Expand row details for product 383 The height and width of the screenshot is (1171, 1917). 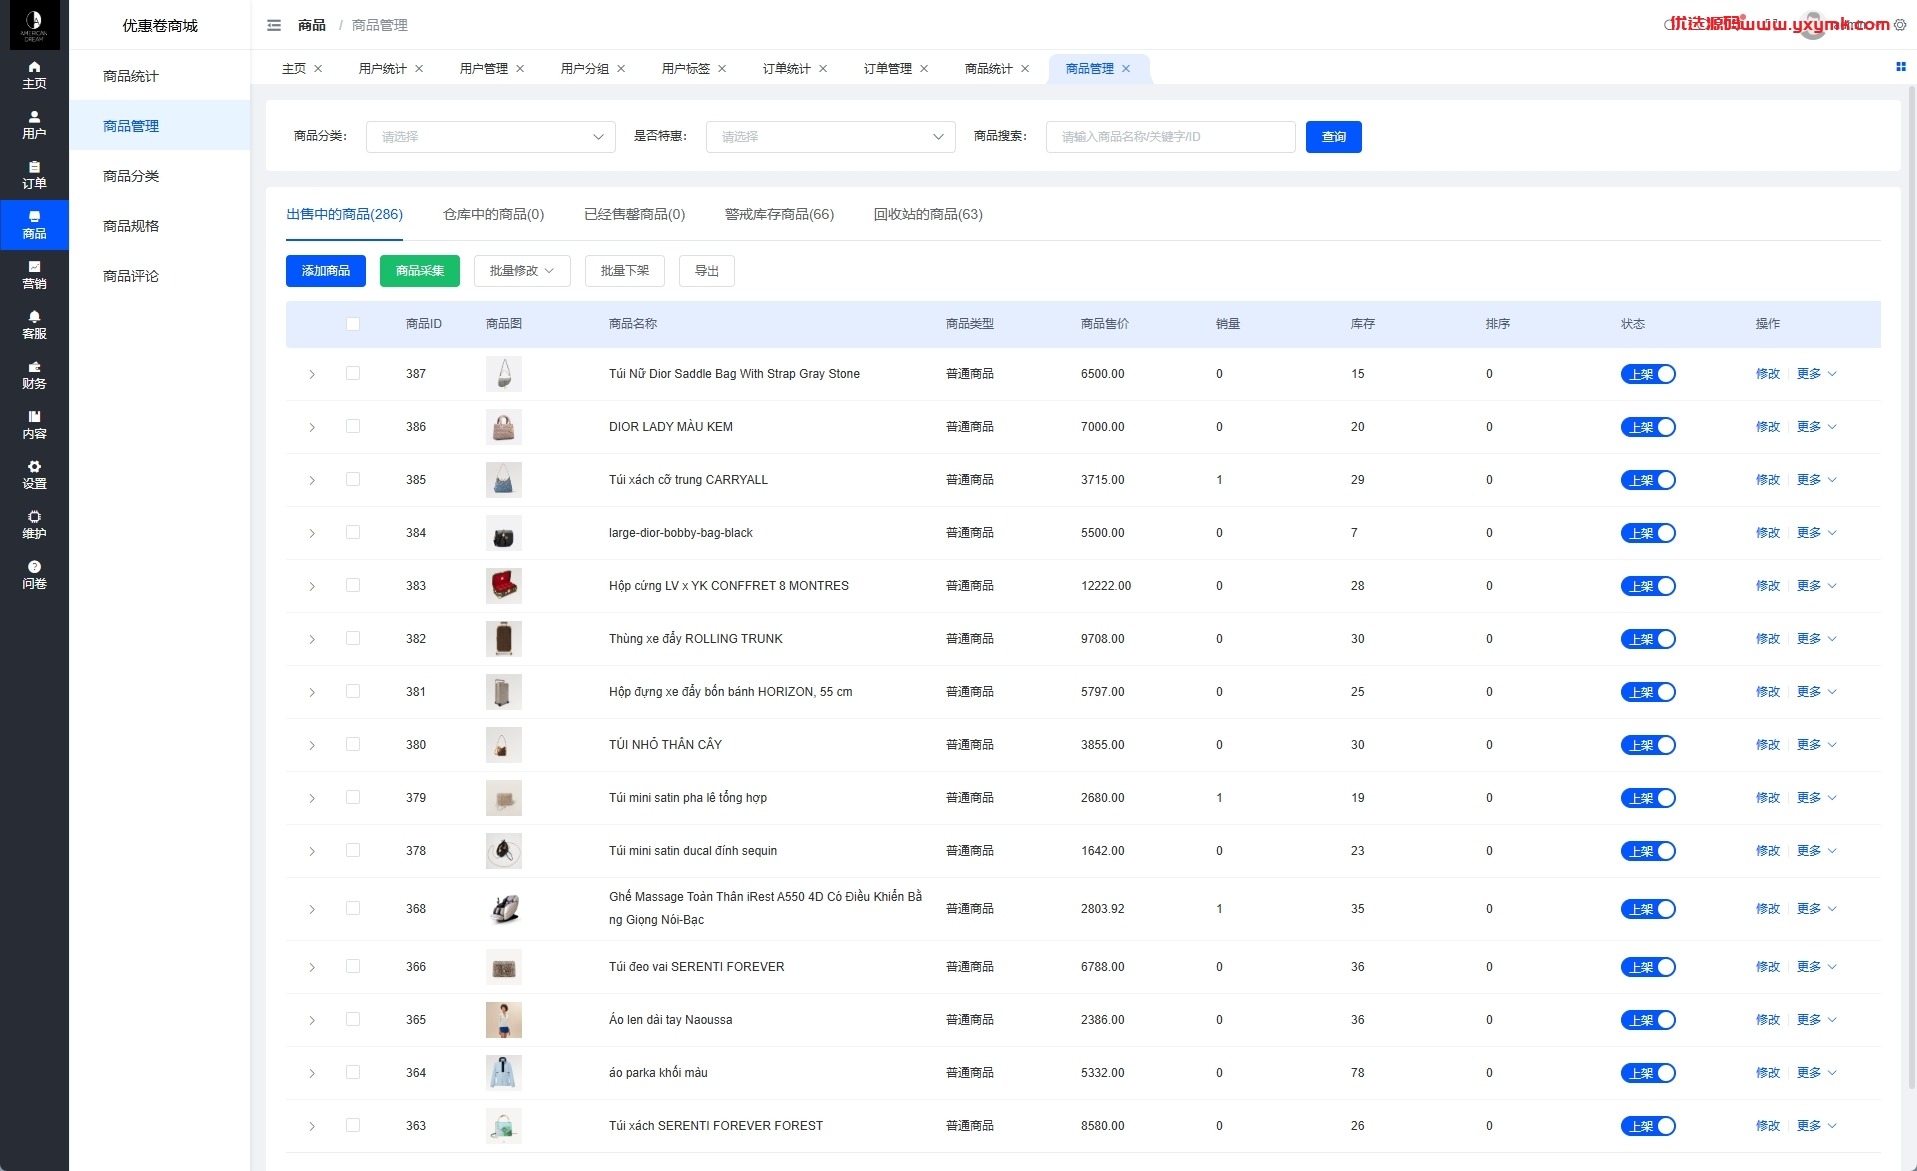[x=312, y=586]
